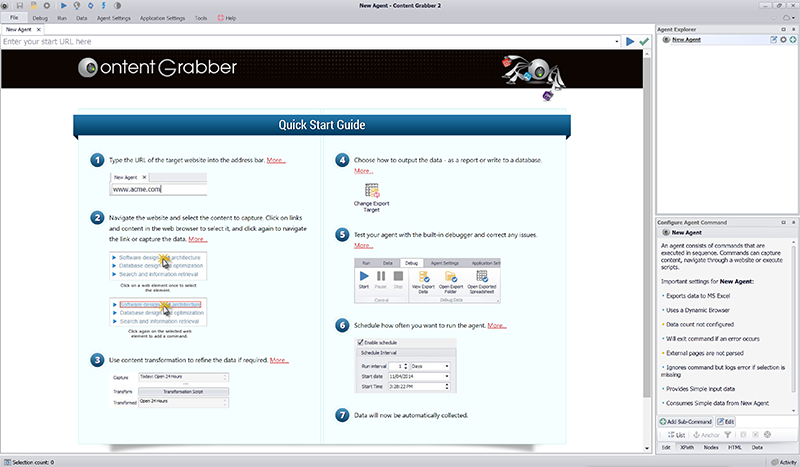The image size is (800, 467).
Task: Click the Open folder icon in title toolbar
Action: click(34, 6)
